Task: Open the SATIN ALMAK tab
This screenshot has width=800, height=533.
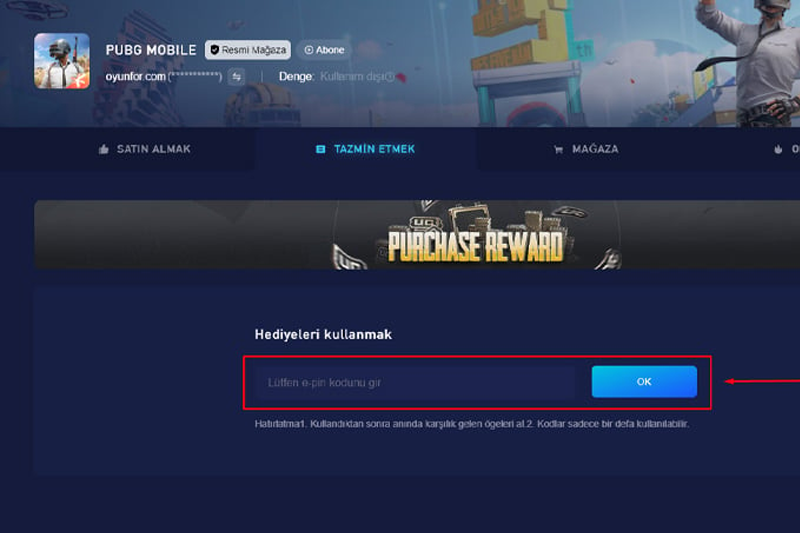Action: point(128,149)
